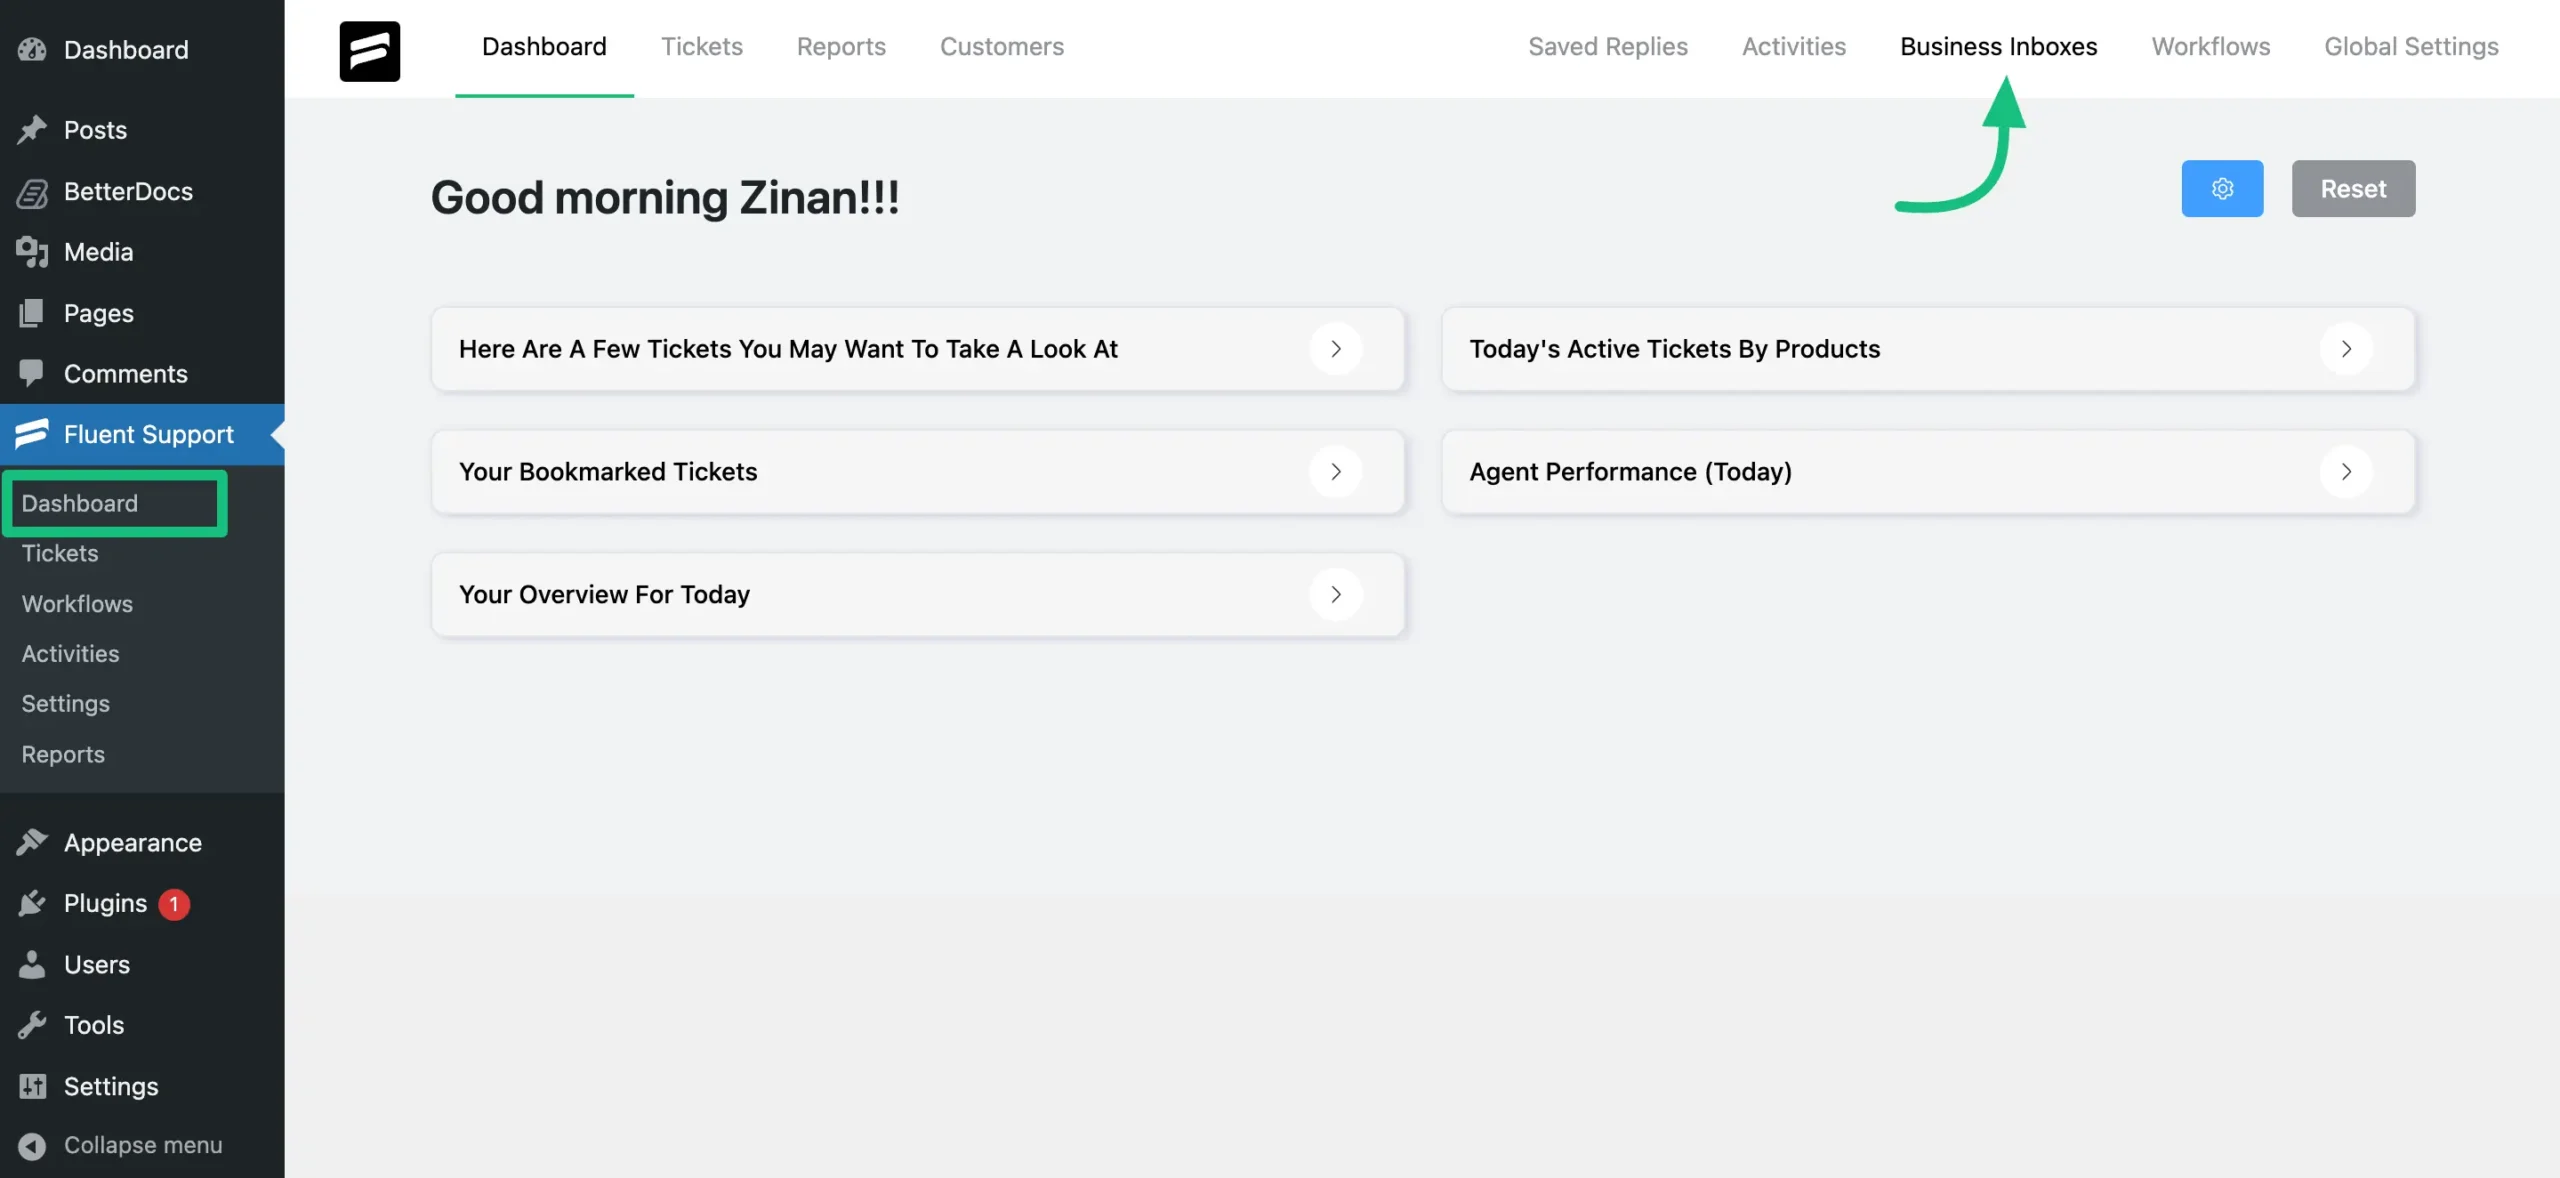The height and width of the screenshot is (1178, 2560).
Task: Open dashboard settings with the blue gear icon
Action: 2222,188
